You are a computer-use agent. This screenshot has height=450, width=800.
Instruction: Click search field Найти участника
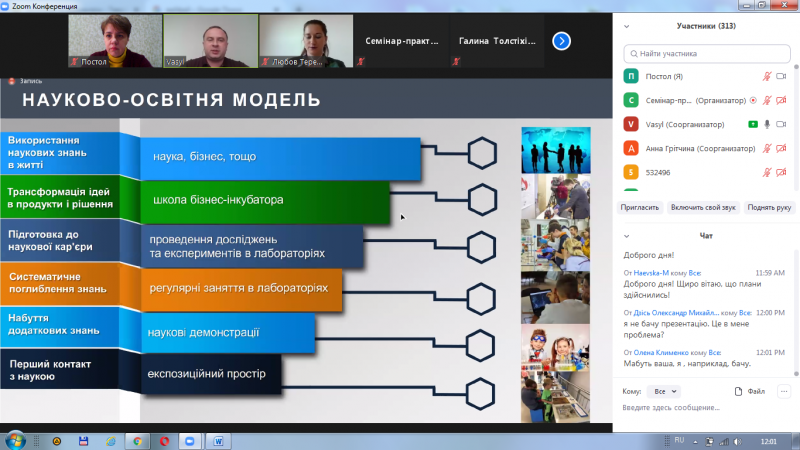tap(707, 54)
